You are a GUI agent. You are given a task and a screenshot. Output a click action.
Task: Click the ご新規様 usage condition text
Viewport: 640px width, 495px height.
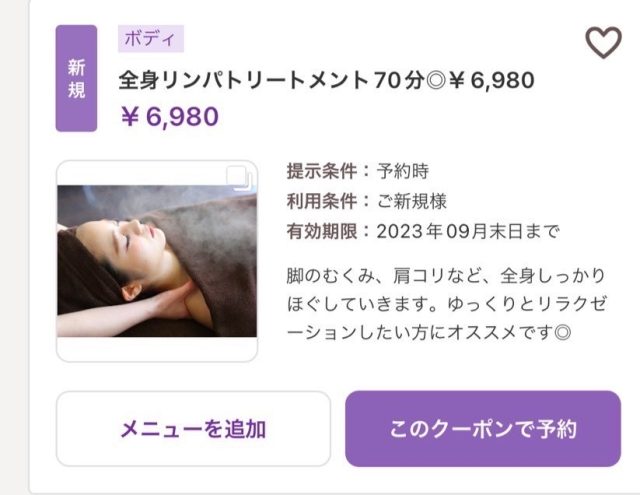[x=411, y=201]
